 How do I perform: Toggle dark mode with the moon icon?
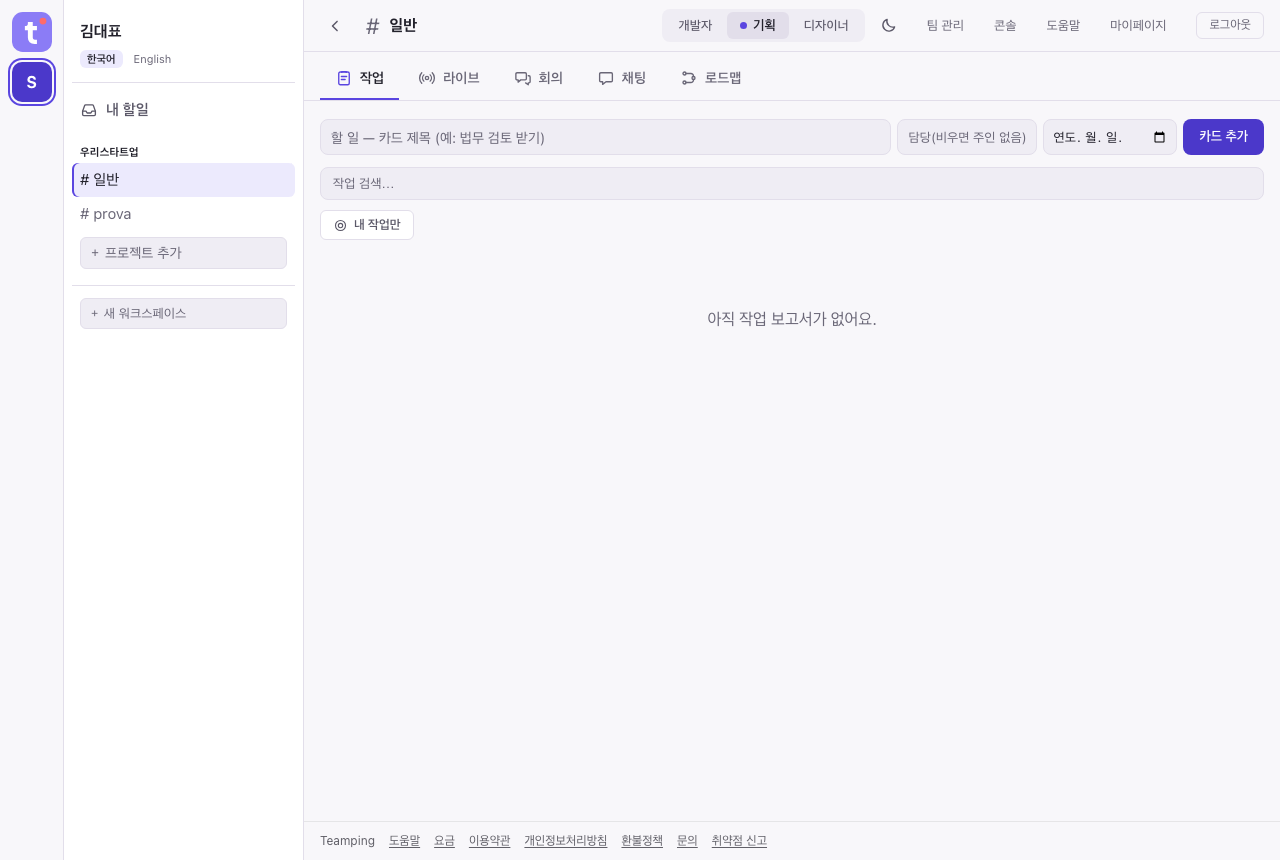tap(888, 26)
